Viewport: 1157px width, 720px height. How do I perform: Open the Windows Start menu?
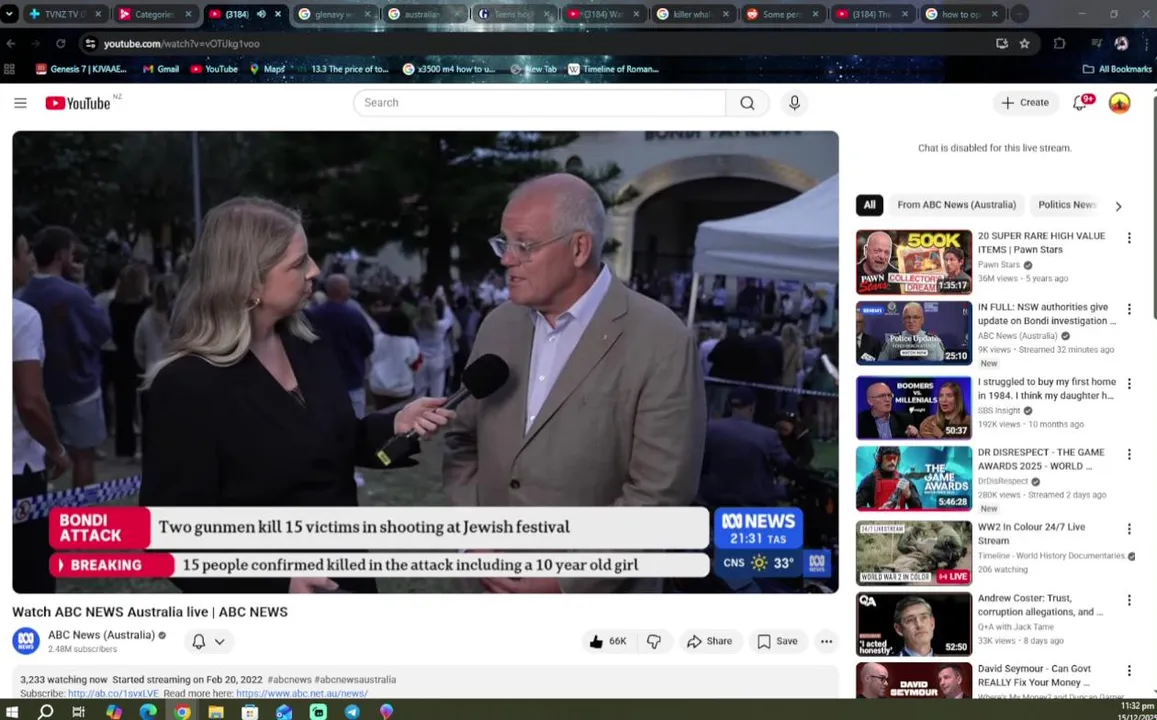coord(11,711)
